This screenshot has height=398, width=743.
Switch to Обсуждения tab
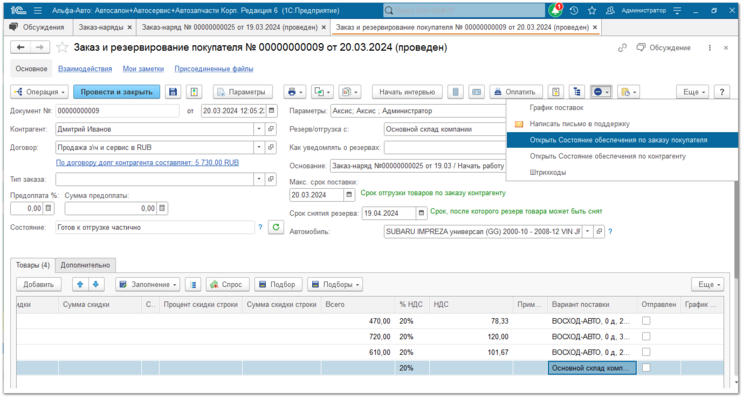(x=38, y=27)
